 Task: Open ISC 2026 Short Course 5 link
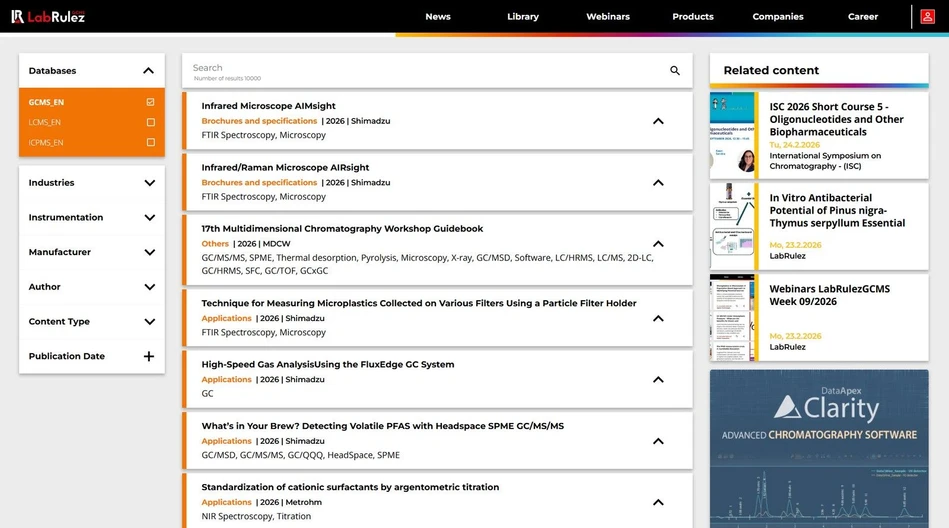pyautogui.click(x=835, y=119)
